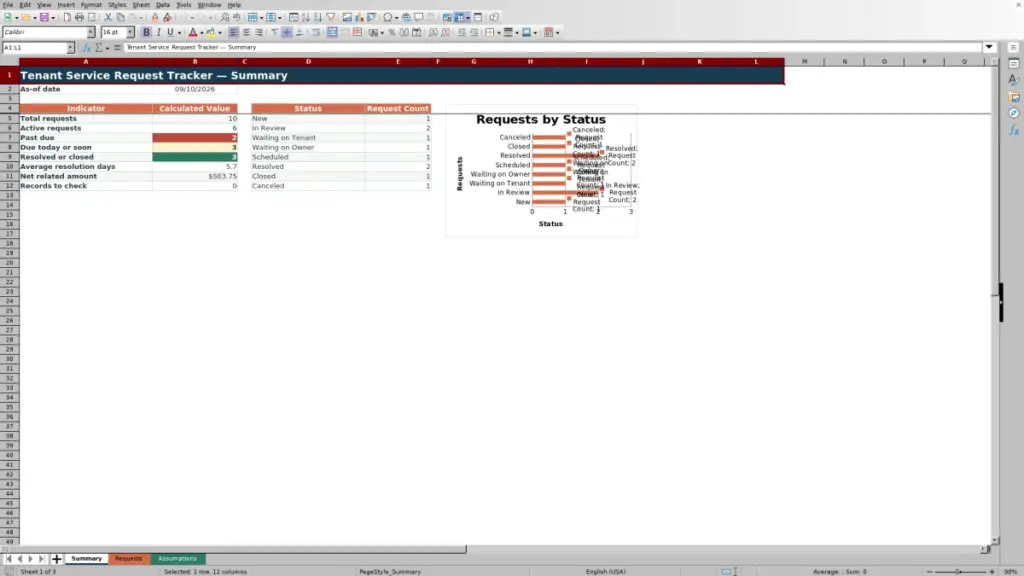Viewport: 1024px width, 576px height.
Task: Click the Format as Percent icon
Action: (x=392, y=32)
